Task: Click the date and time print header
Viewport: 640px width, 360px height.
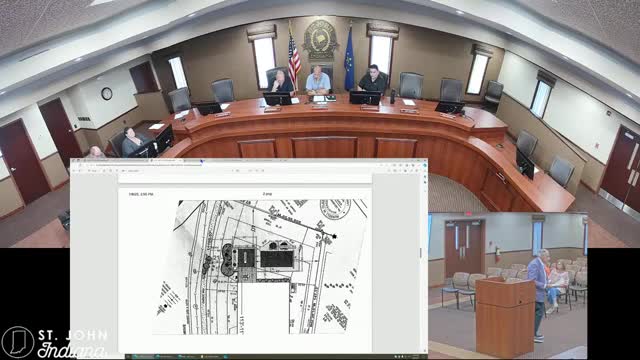Action: [x=141, y=194]
